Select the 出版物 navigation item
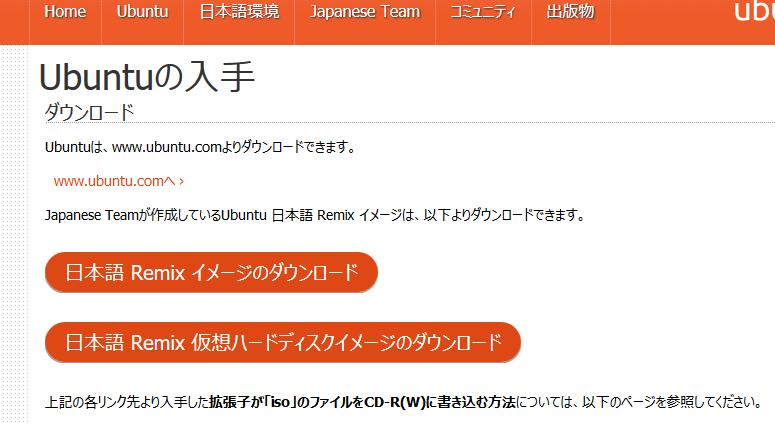The width and height of the screenshot is (775, 425). click(x=570, y=12)
